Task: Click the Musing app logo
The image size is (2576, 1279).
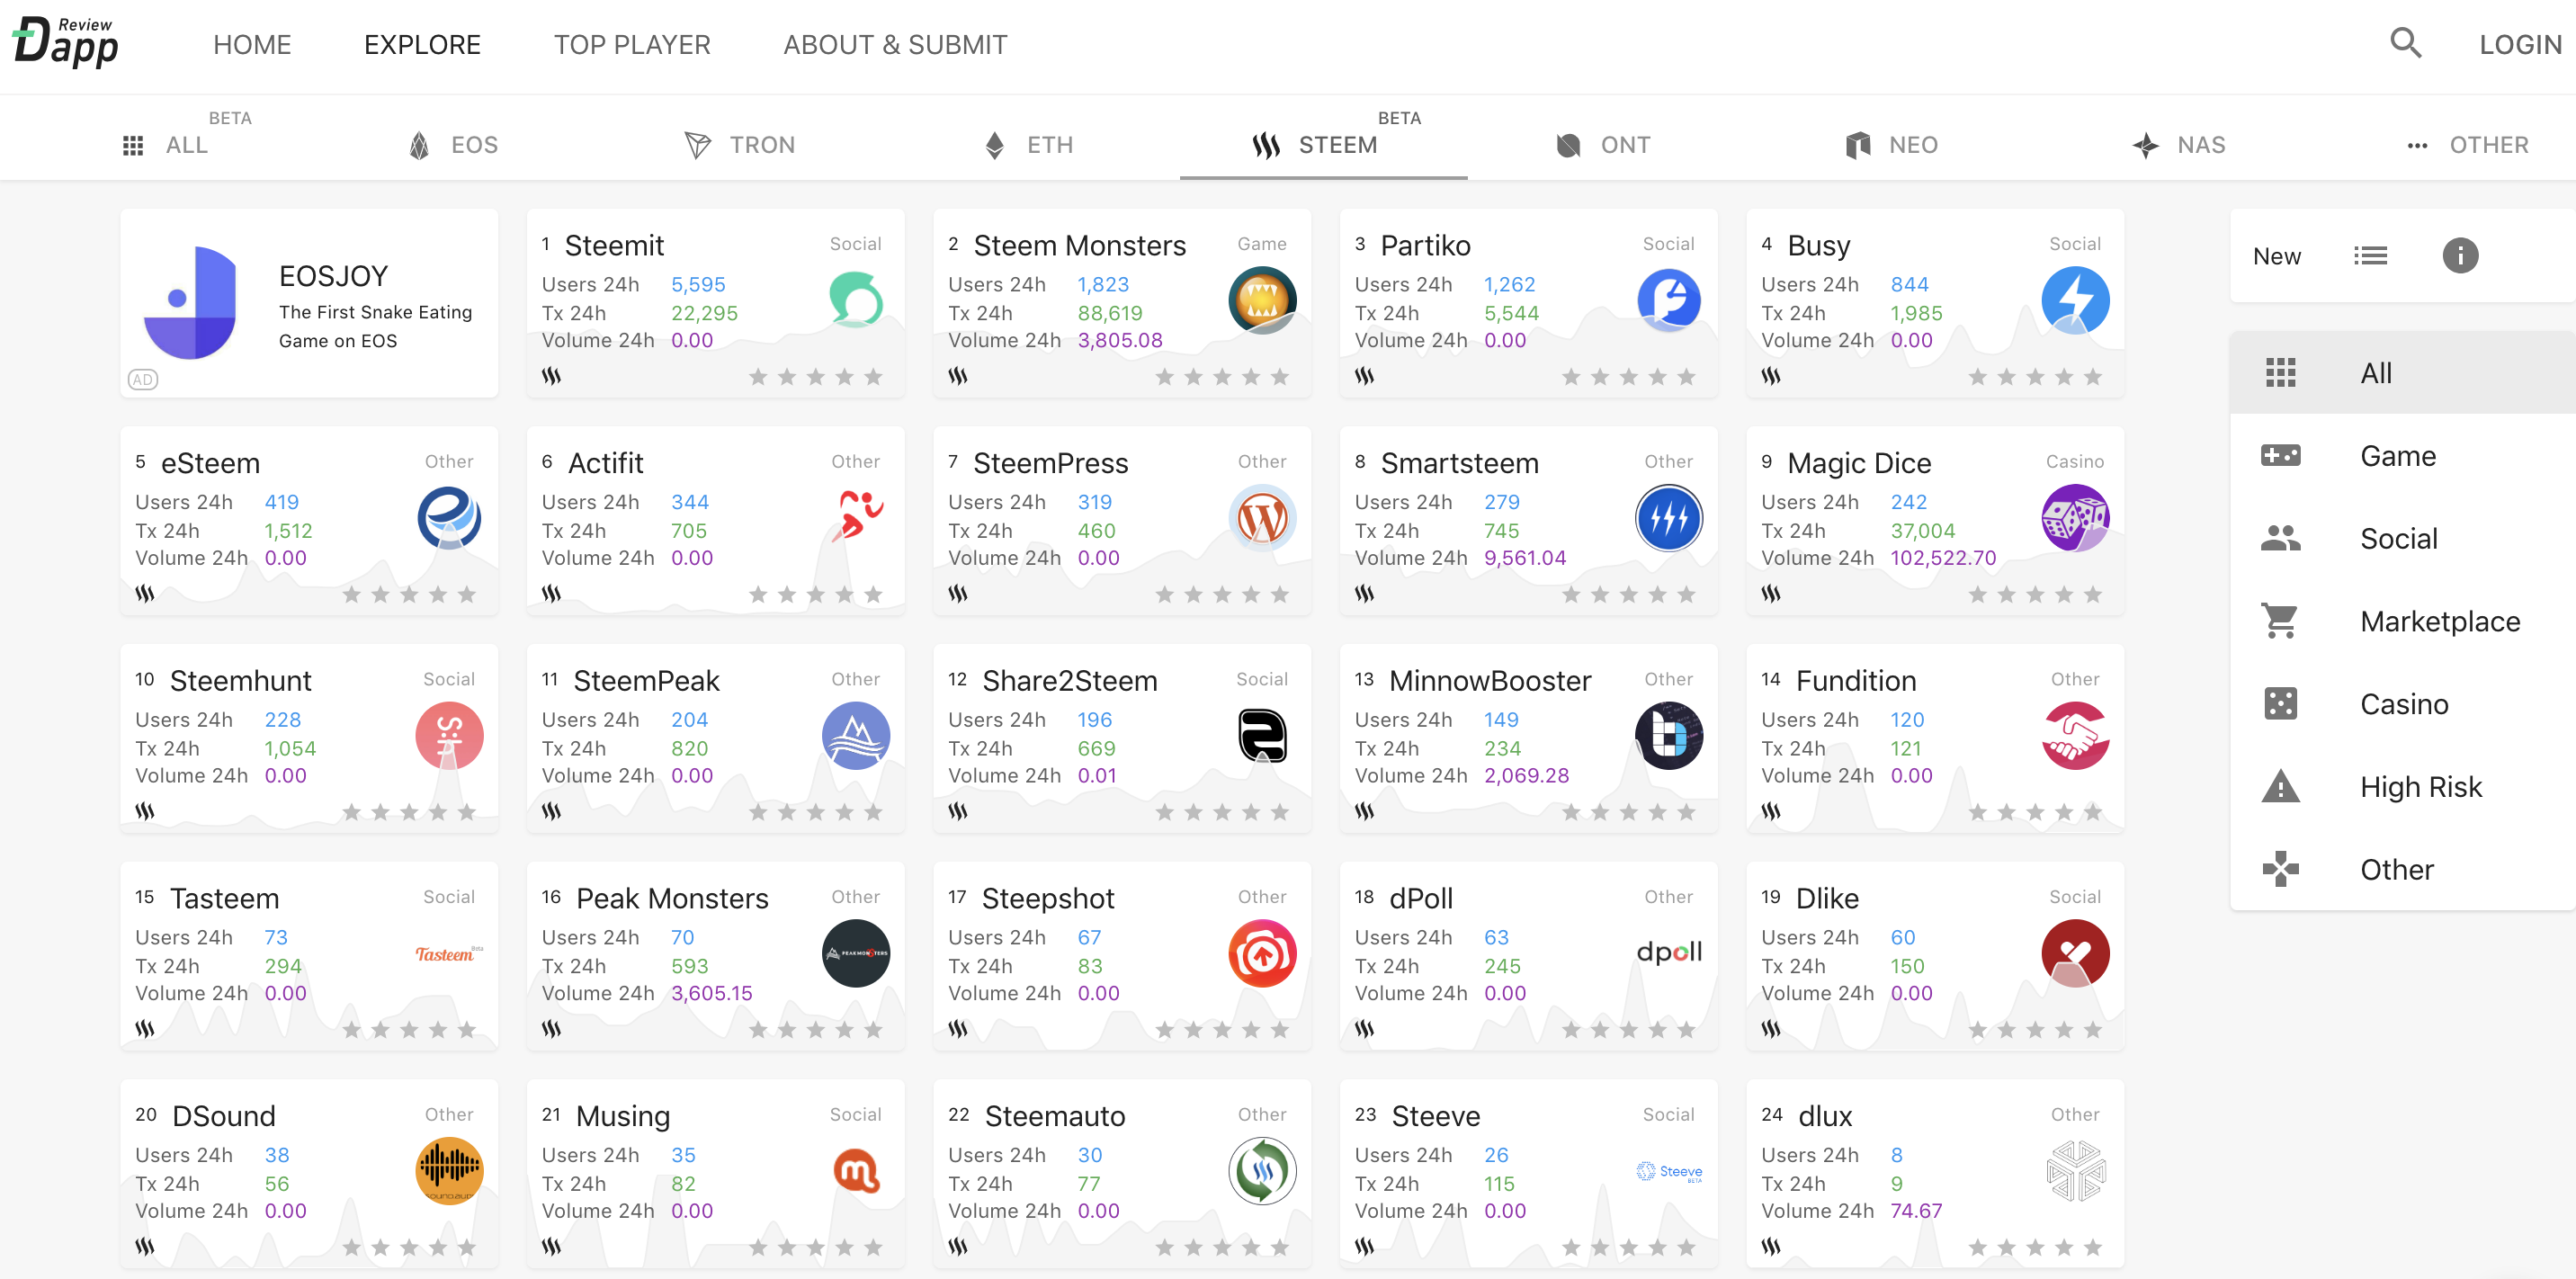Action: point(856,1171)
